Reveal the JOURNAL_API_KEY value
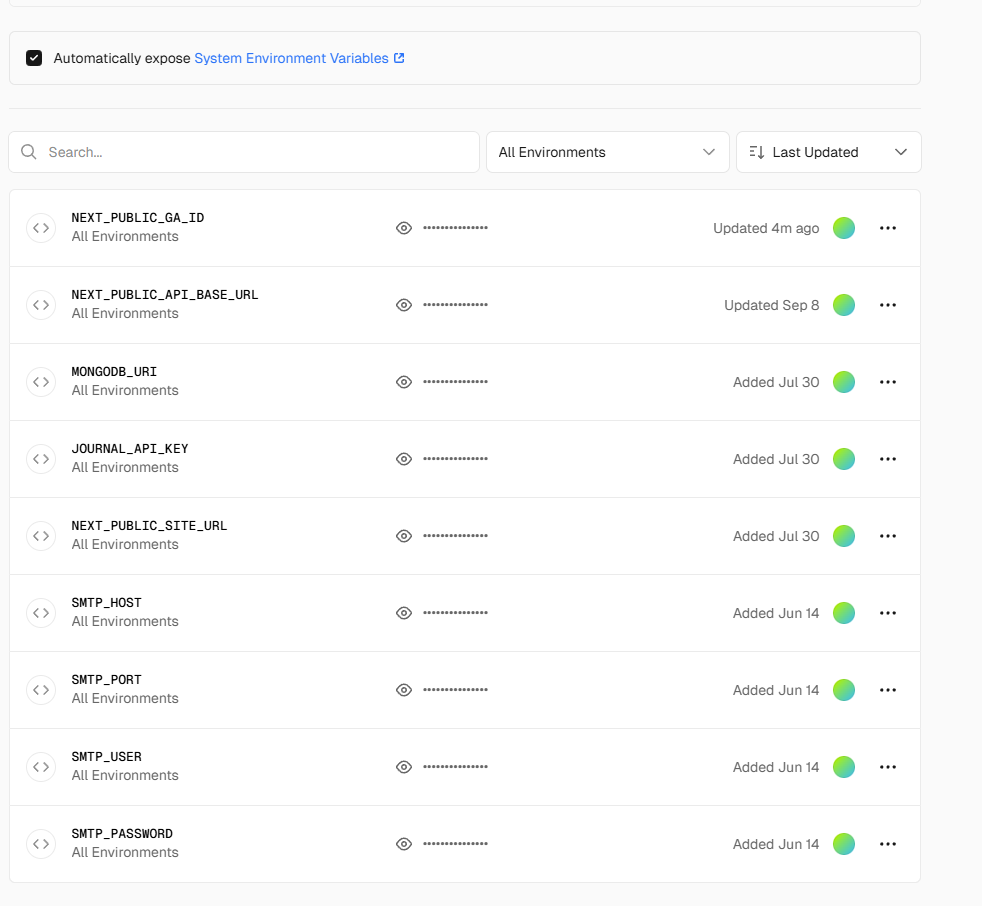982x906 pixels. (404, 459)
